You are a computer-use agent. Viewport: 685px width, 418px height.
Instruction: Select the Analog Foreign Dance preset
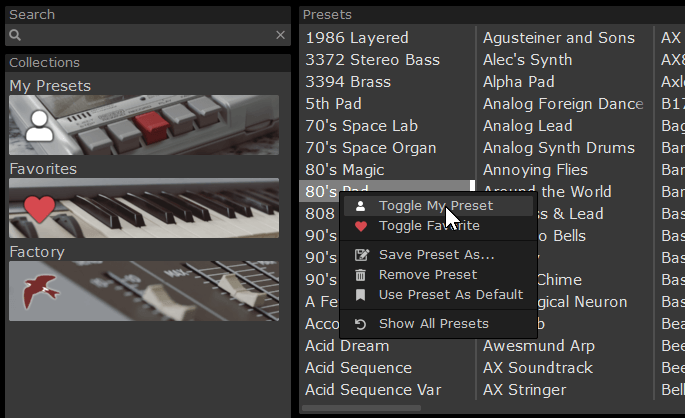click(x=563, y=104)
